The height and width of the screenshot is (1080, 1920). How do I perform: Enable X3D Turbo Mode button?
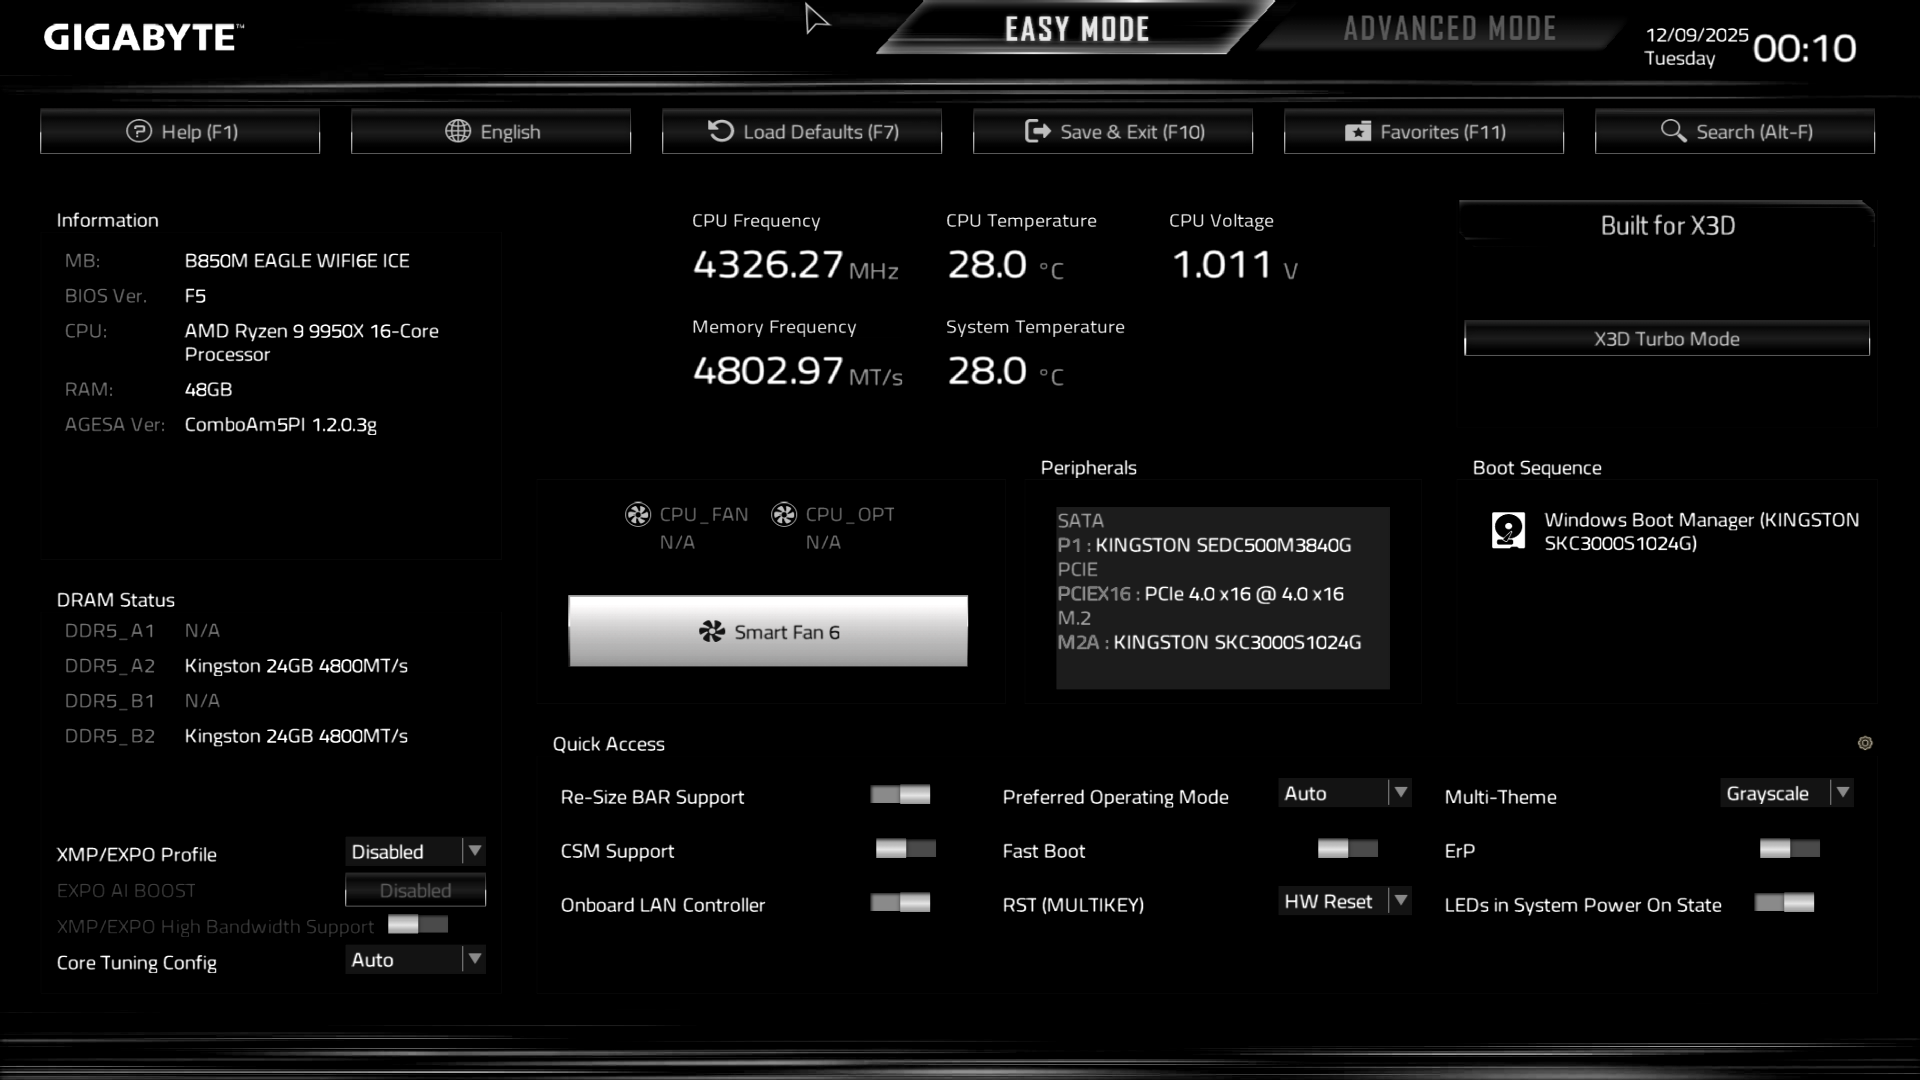(1666, 339)
